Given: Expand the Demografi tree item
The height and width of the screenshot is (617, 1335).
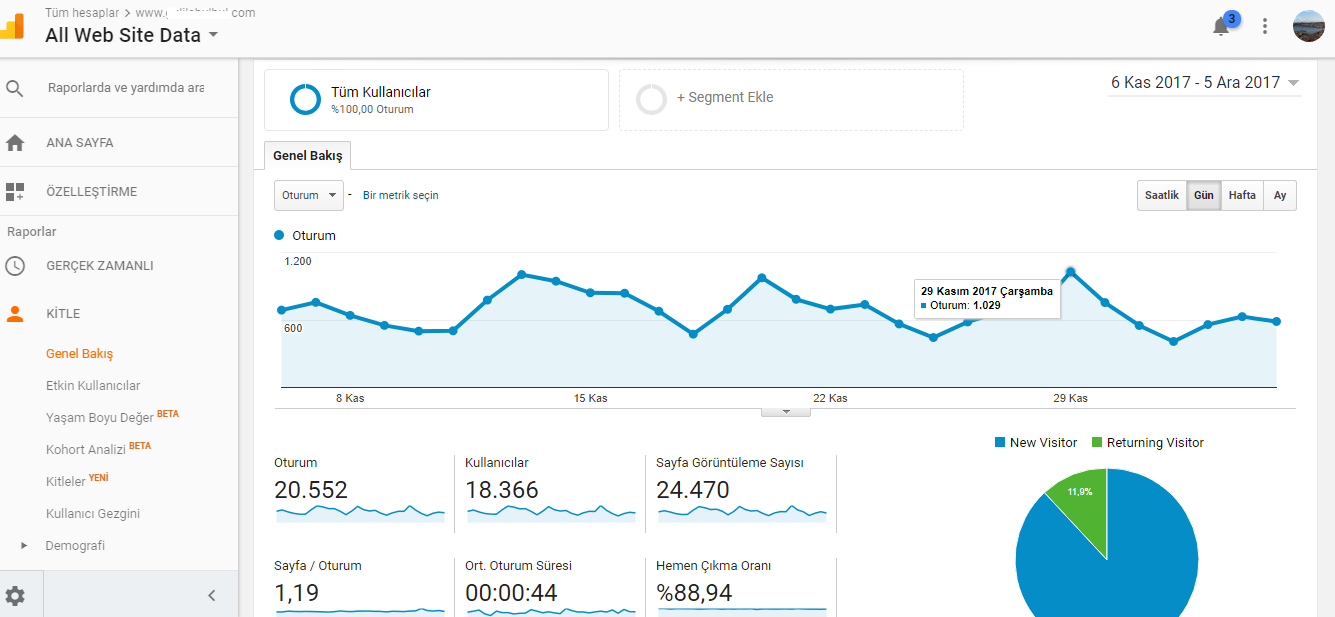Looking at the screenshot, I should (24, 546).
